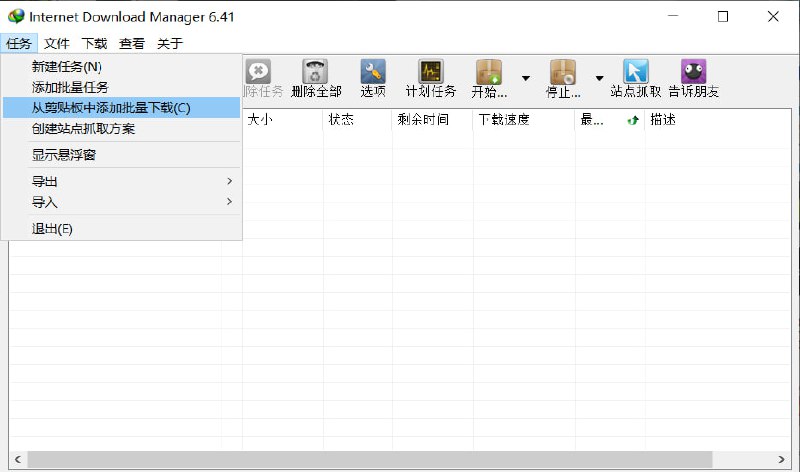Click the 删除全部 (Delete All) toolbar icon
The height and width of the screenshot is (472, 800).
(316, 78)
